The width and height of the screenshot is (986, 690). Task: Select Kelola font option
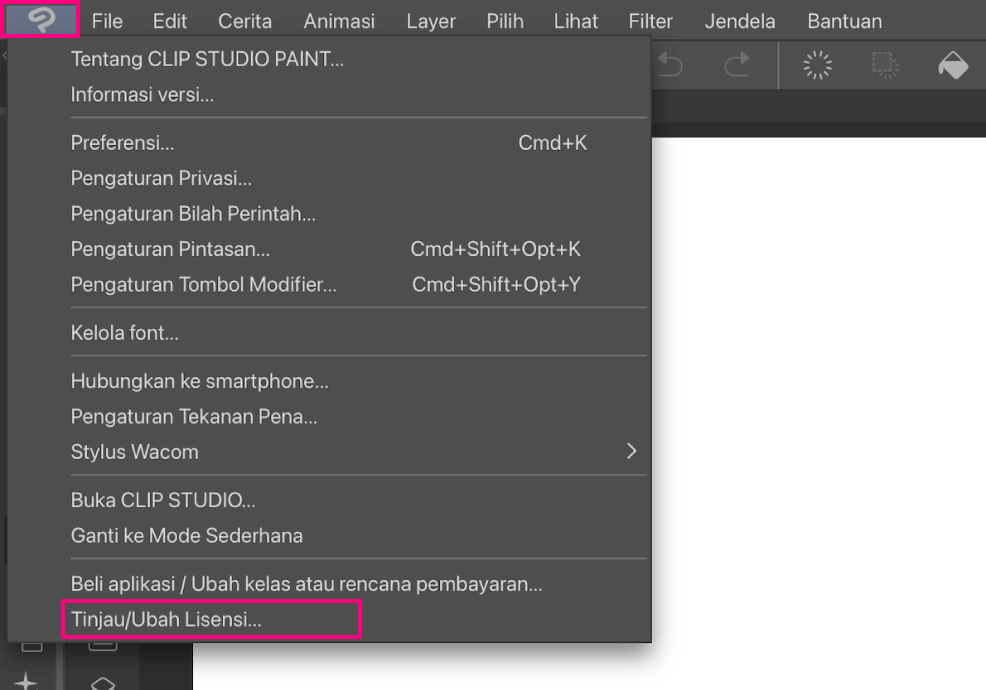point(125,333)
